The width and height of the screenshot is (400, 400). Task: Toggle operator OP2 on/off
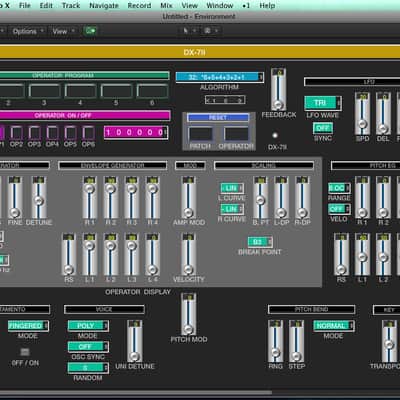(16, 133)
